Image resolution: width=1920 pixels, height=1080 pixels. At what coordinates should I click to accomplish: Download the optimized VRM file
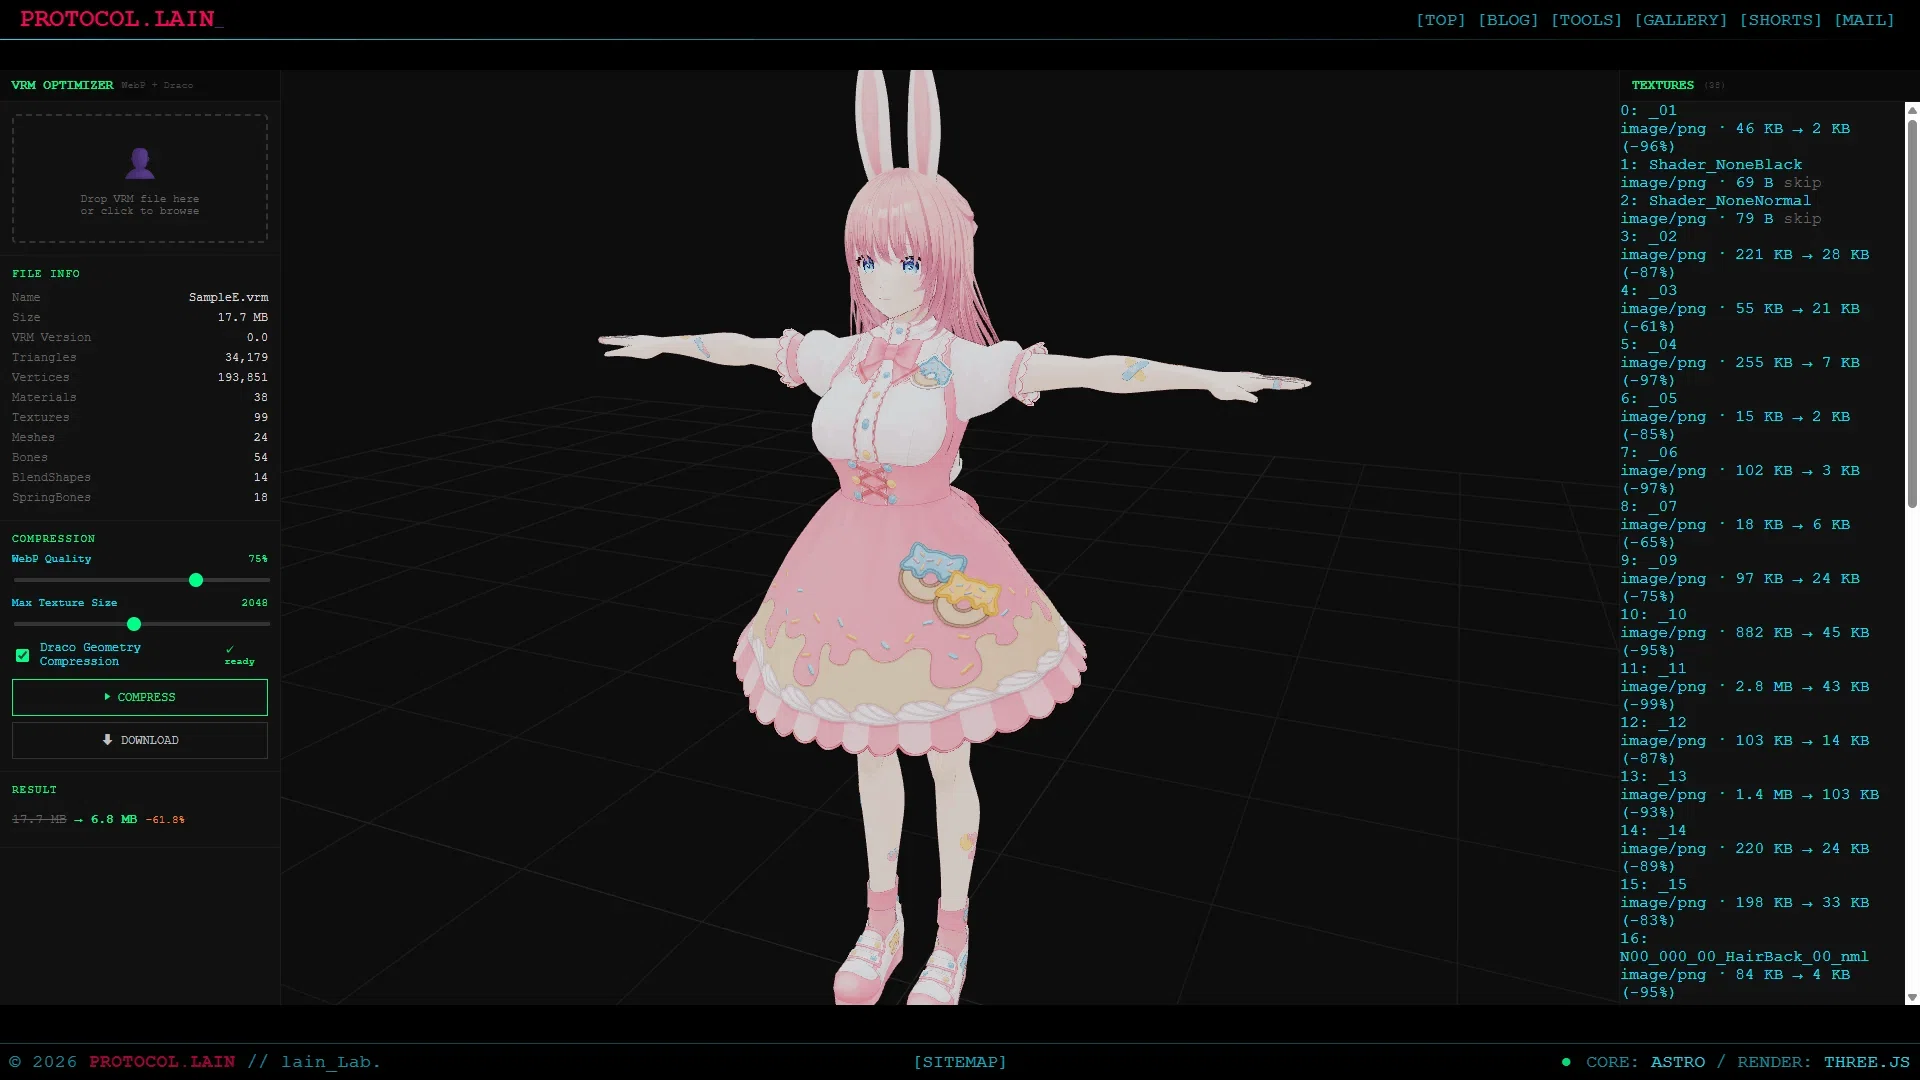point(140,740)
